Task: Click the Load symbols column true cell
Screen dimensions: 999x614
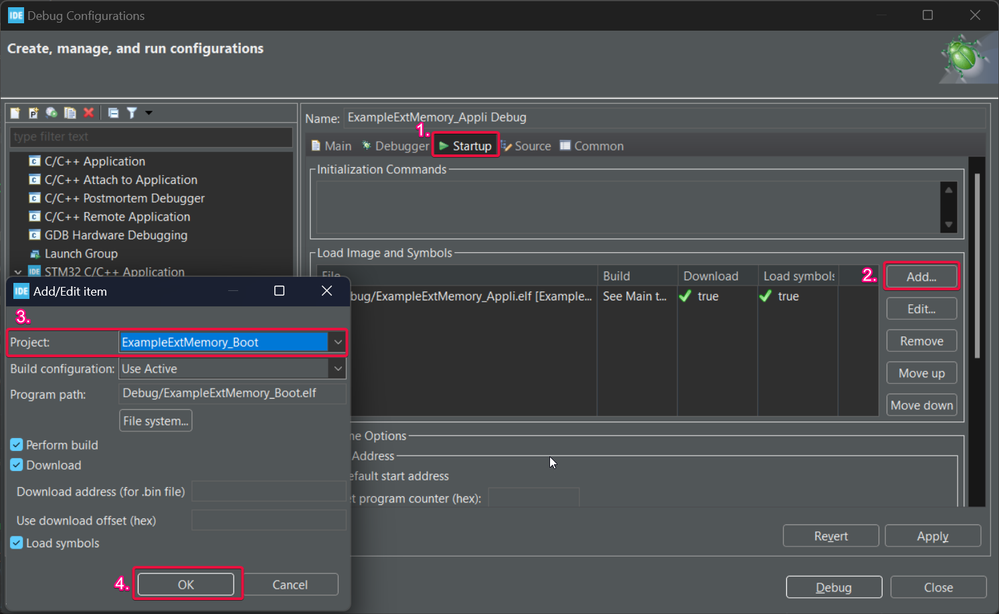Action: coord(797,296)
